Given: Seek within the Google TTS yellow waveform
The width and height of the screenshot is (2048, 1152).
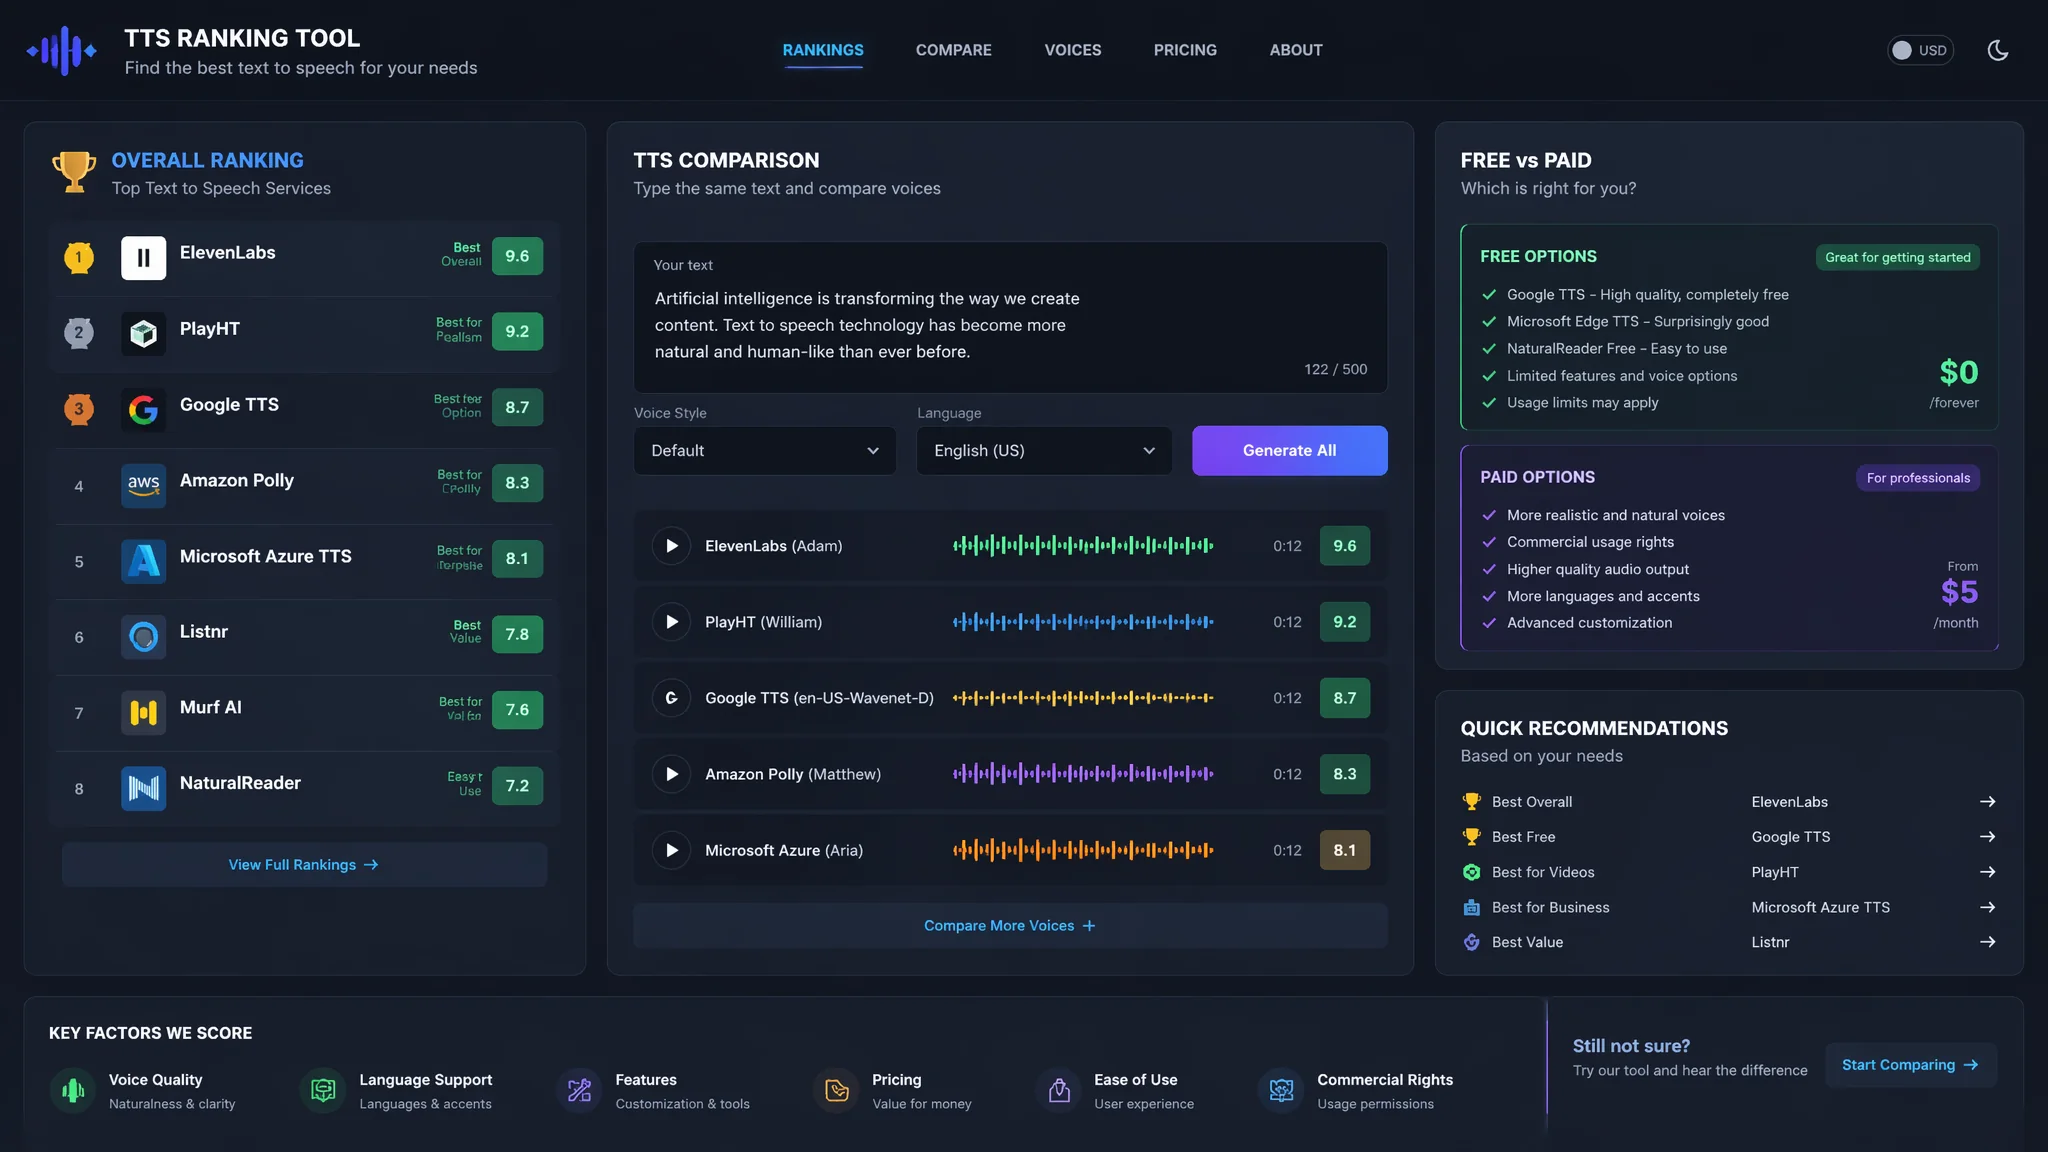Looking at the screenshot, I should click(x=1083, y=698).
